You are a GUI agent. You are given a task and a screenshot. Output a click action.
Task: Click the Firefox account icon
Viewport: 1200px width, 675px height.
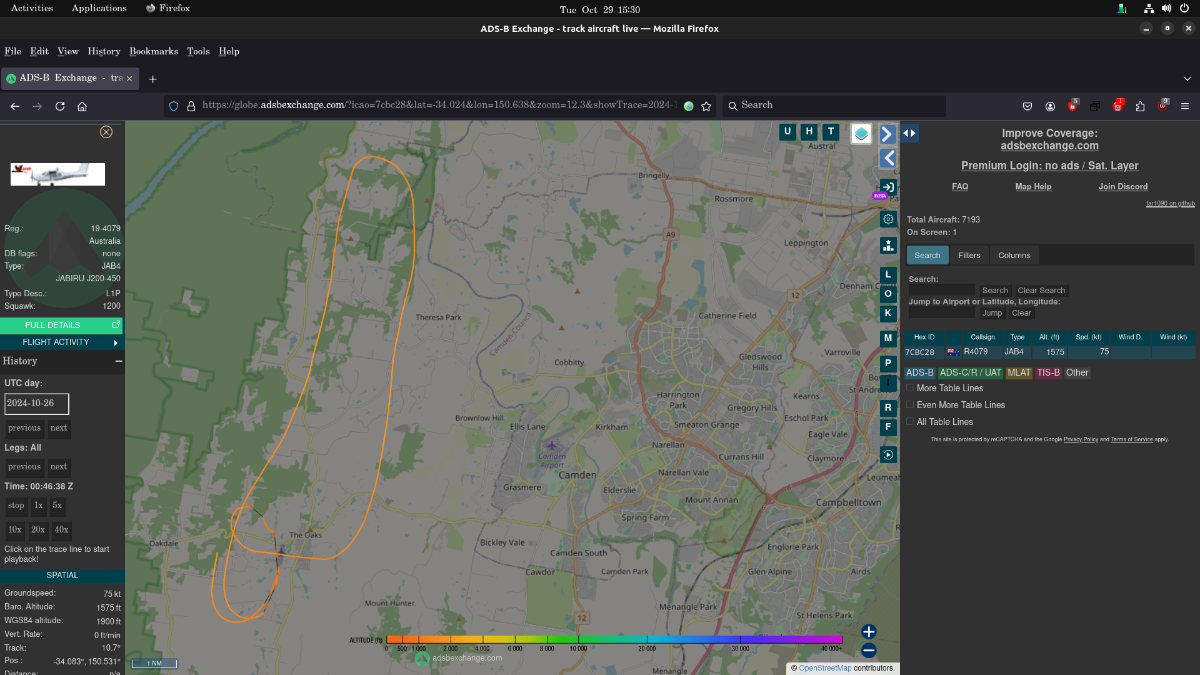1050,105
